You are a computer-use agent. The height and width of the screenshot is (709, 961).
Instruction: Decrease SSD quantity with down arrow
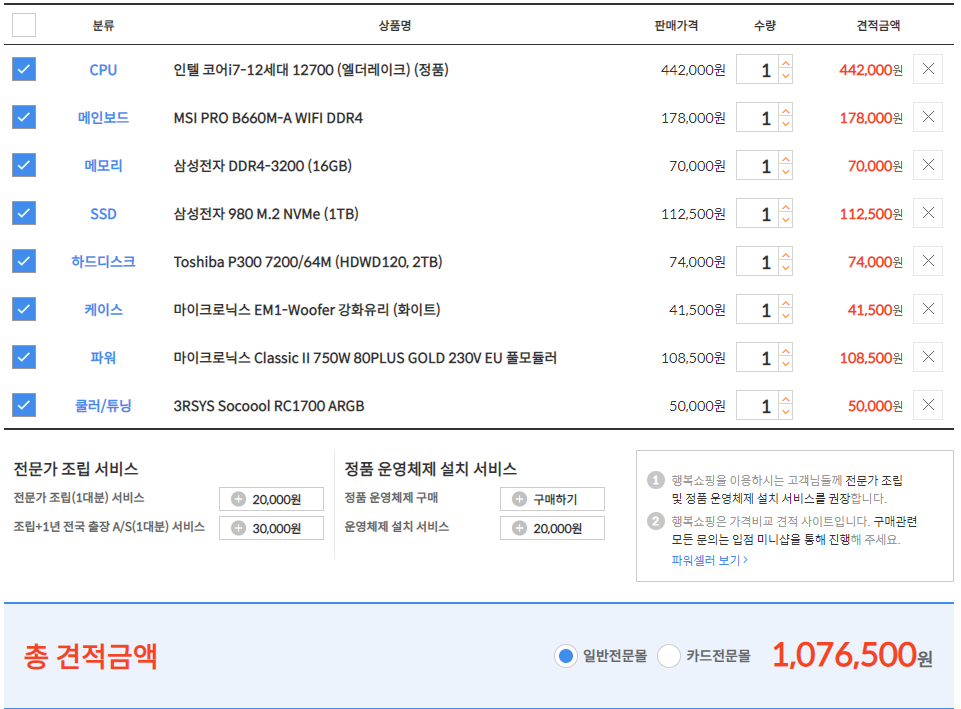click(x=786, y=221)
